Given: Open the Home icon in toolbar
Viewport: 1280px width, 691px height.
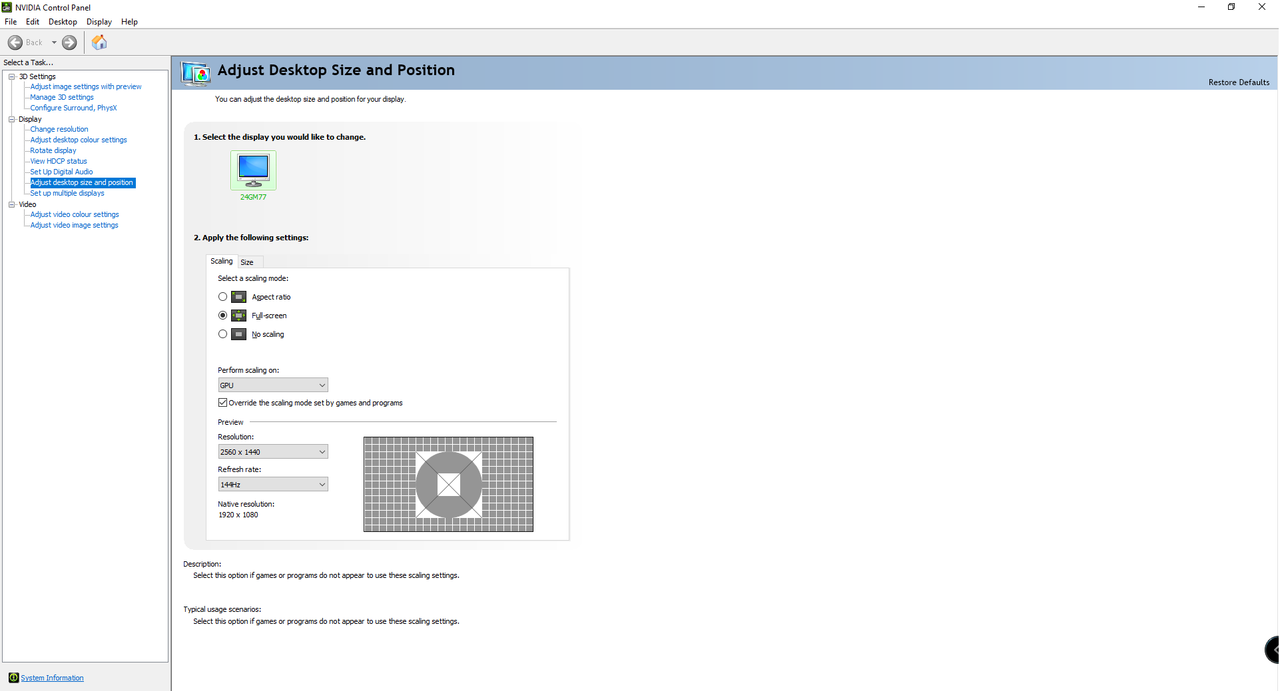Looking at the screenshot, I should coord(99,42).
